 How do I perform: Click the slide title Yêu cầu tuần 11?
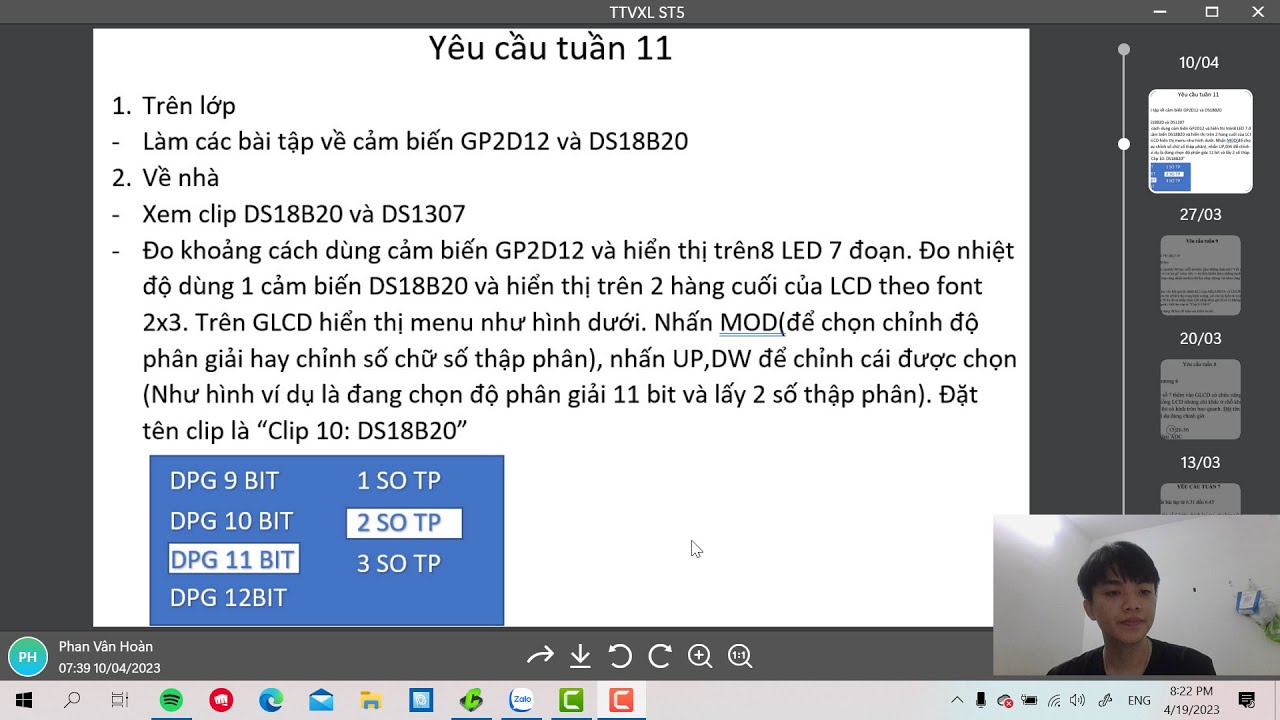pyautogui.click(x=550, y=48)
